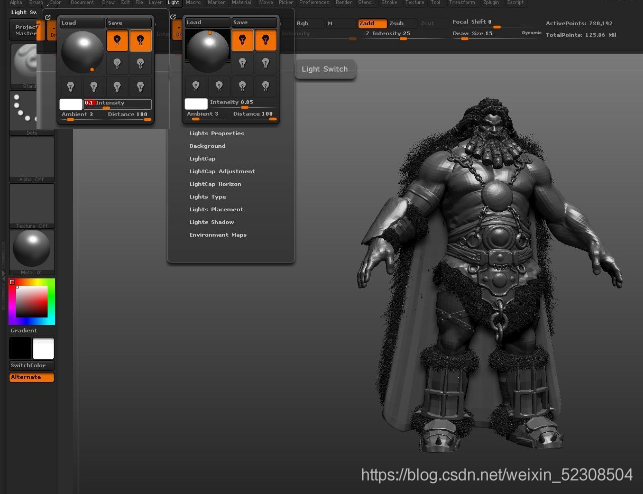This screenshot has height=494, width=643.
Task: Enable the Zsub mode button
Action: pyautogui.click(x=401, y=23)
